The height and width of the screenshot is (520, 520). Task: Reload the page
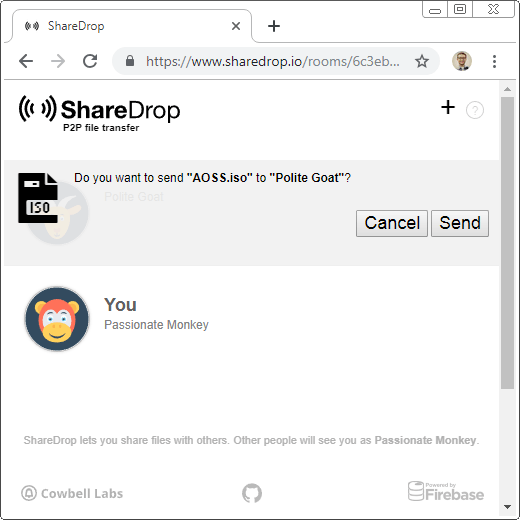tap(90, 61)
